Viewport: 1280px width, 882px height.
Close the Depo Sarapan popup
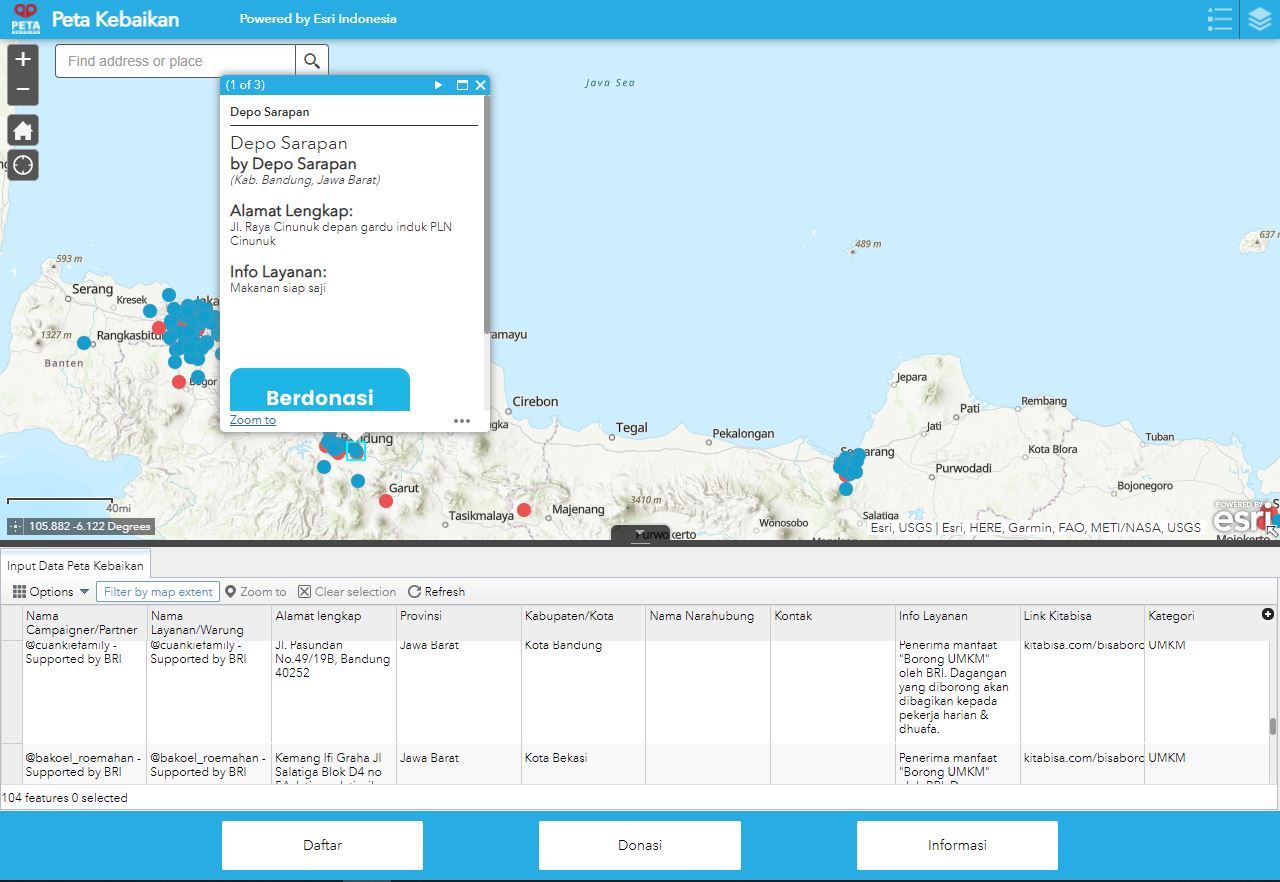480,85
